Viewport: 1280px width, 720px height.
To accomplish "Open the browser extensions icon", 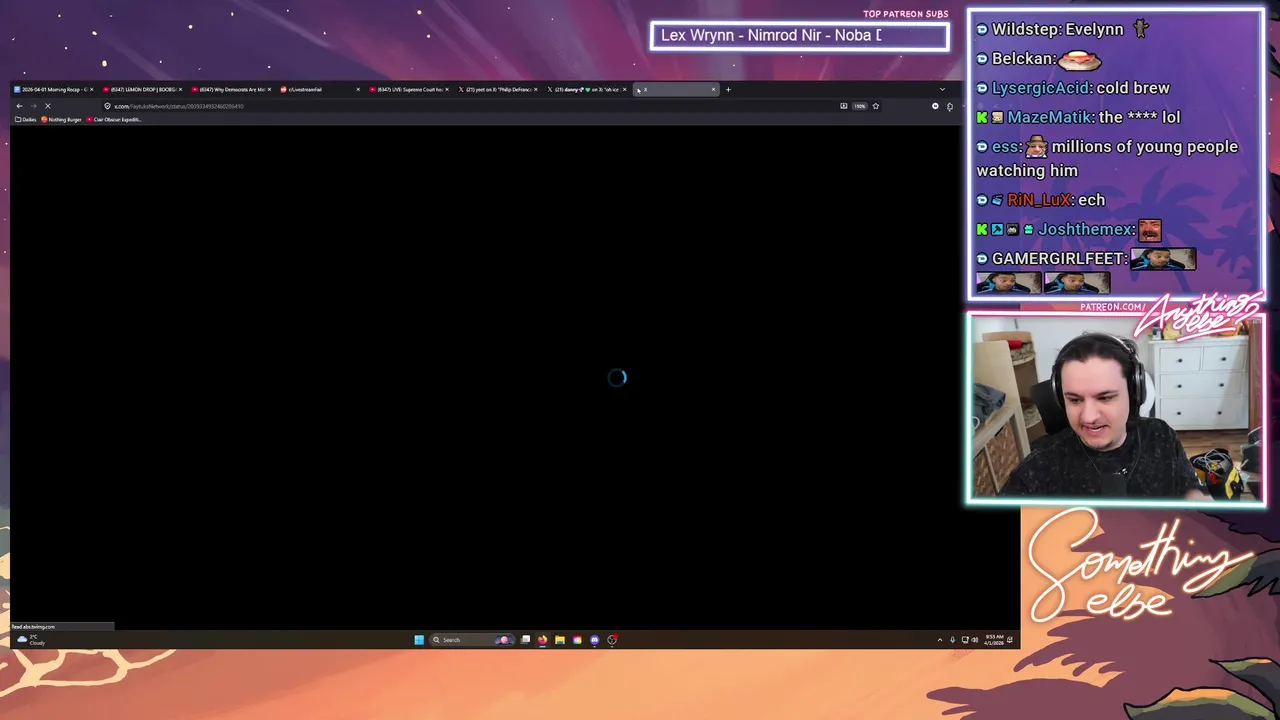I will pyautogui.click(x=950, y=107).
